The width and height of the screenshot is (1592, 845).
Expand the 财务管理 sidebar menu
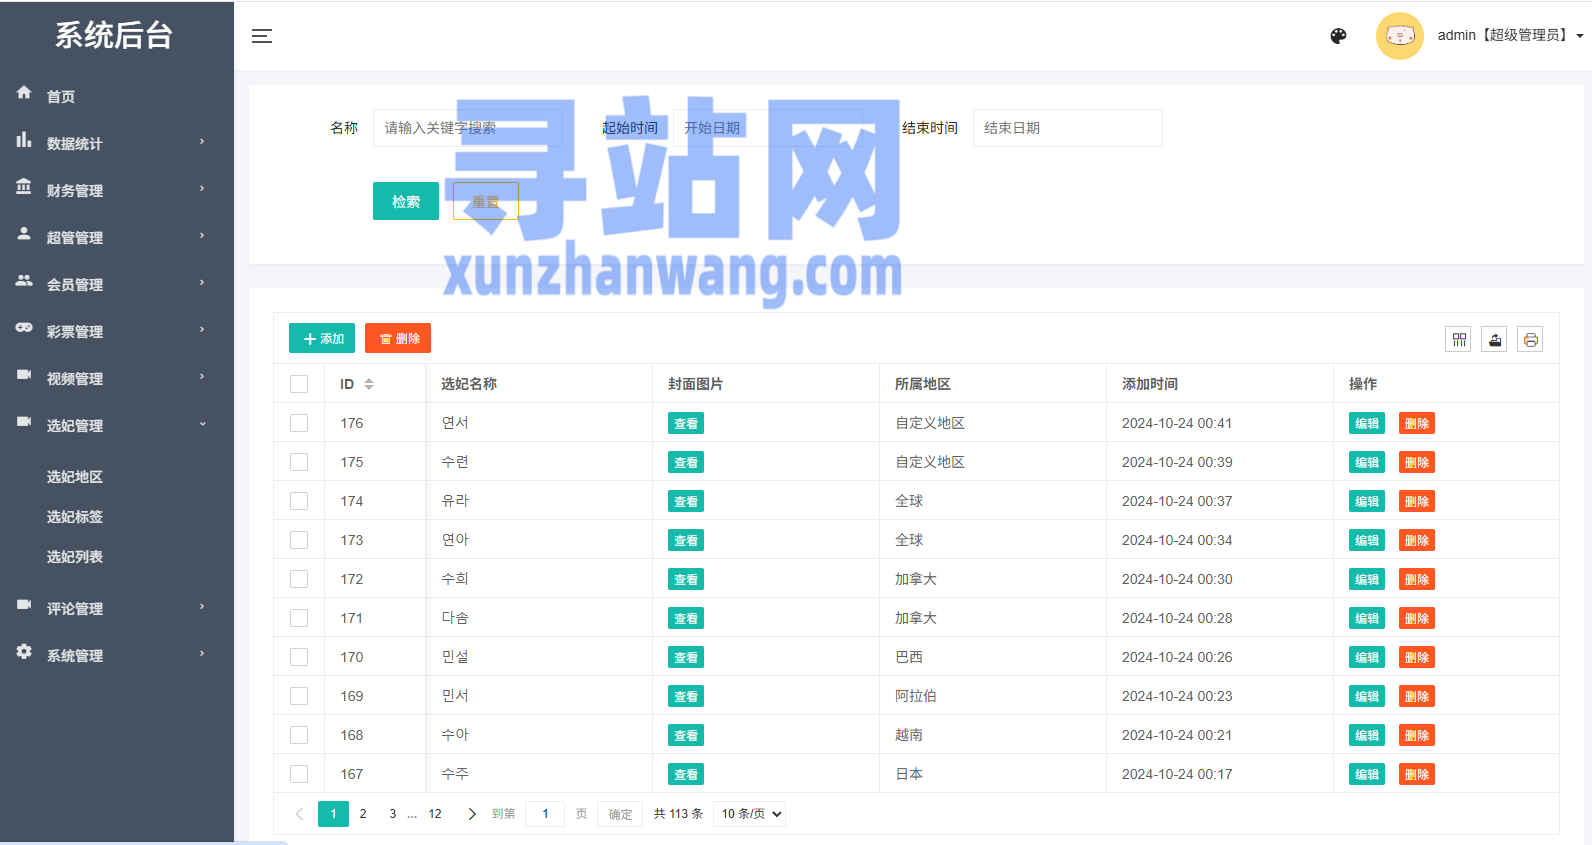tap(110, 190)
